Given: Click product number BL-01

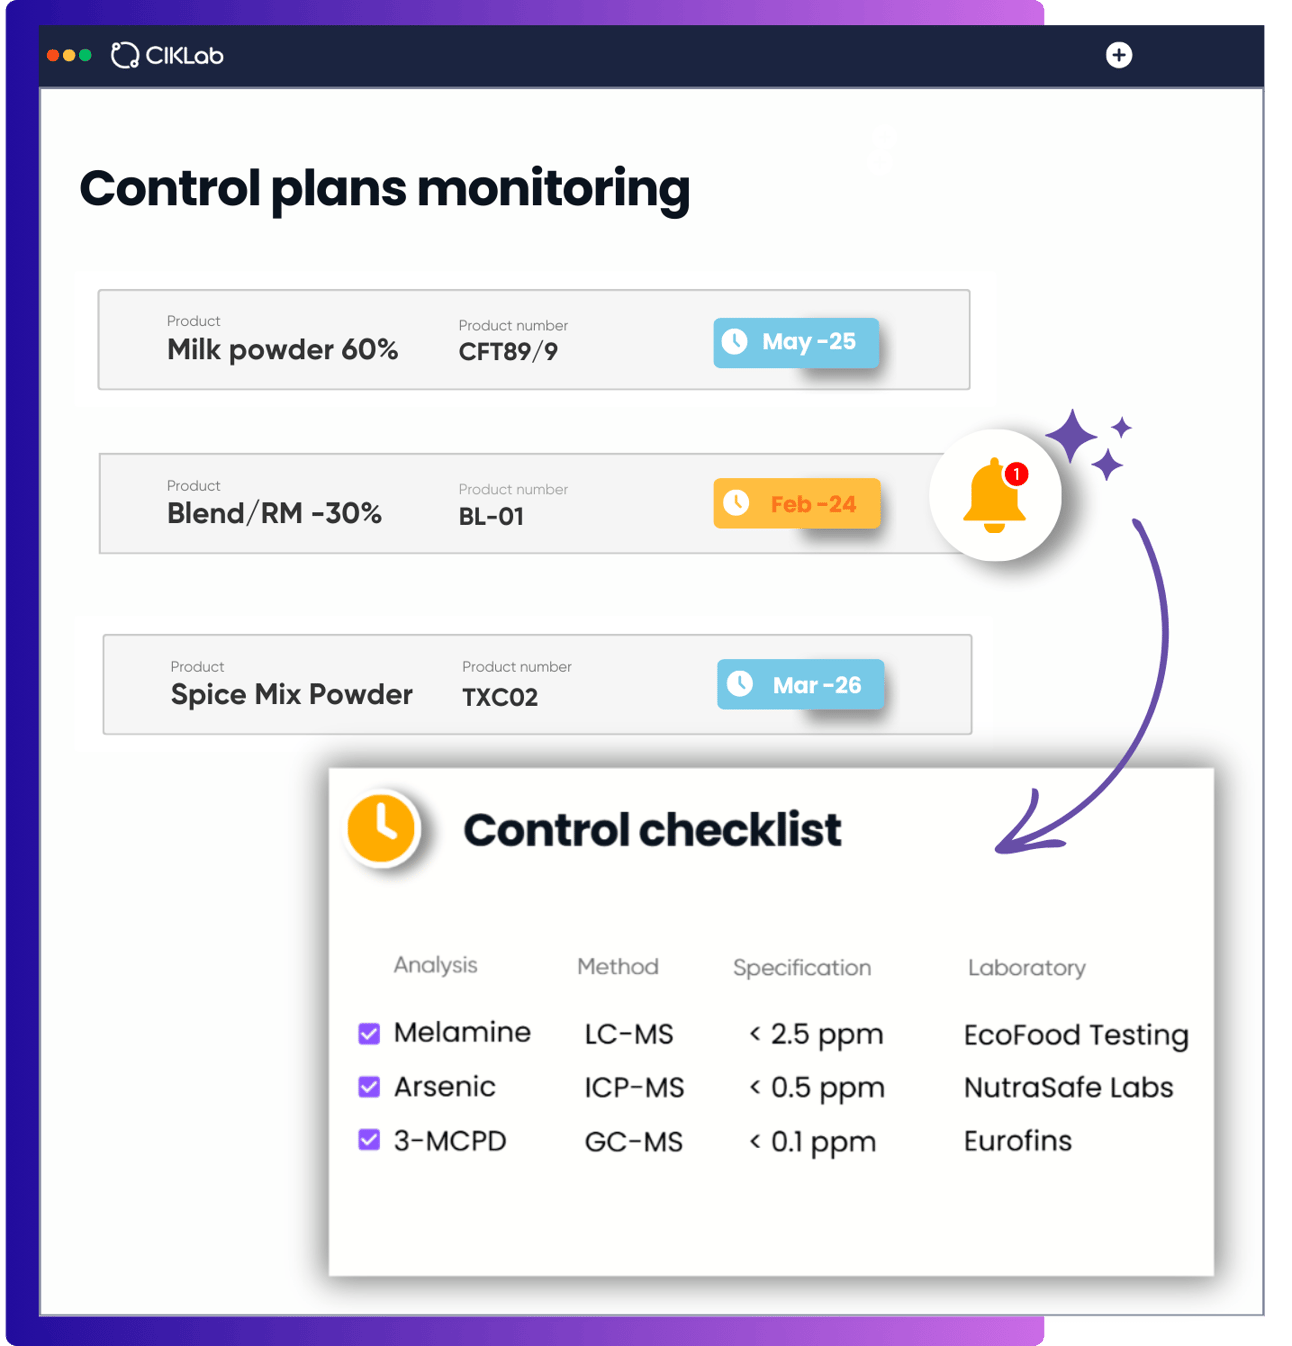Looking at the screenshot, I should point(491,517).
